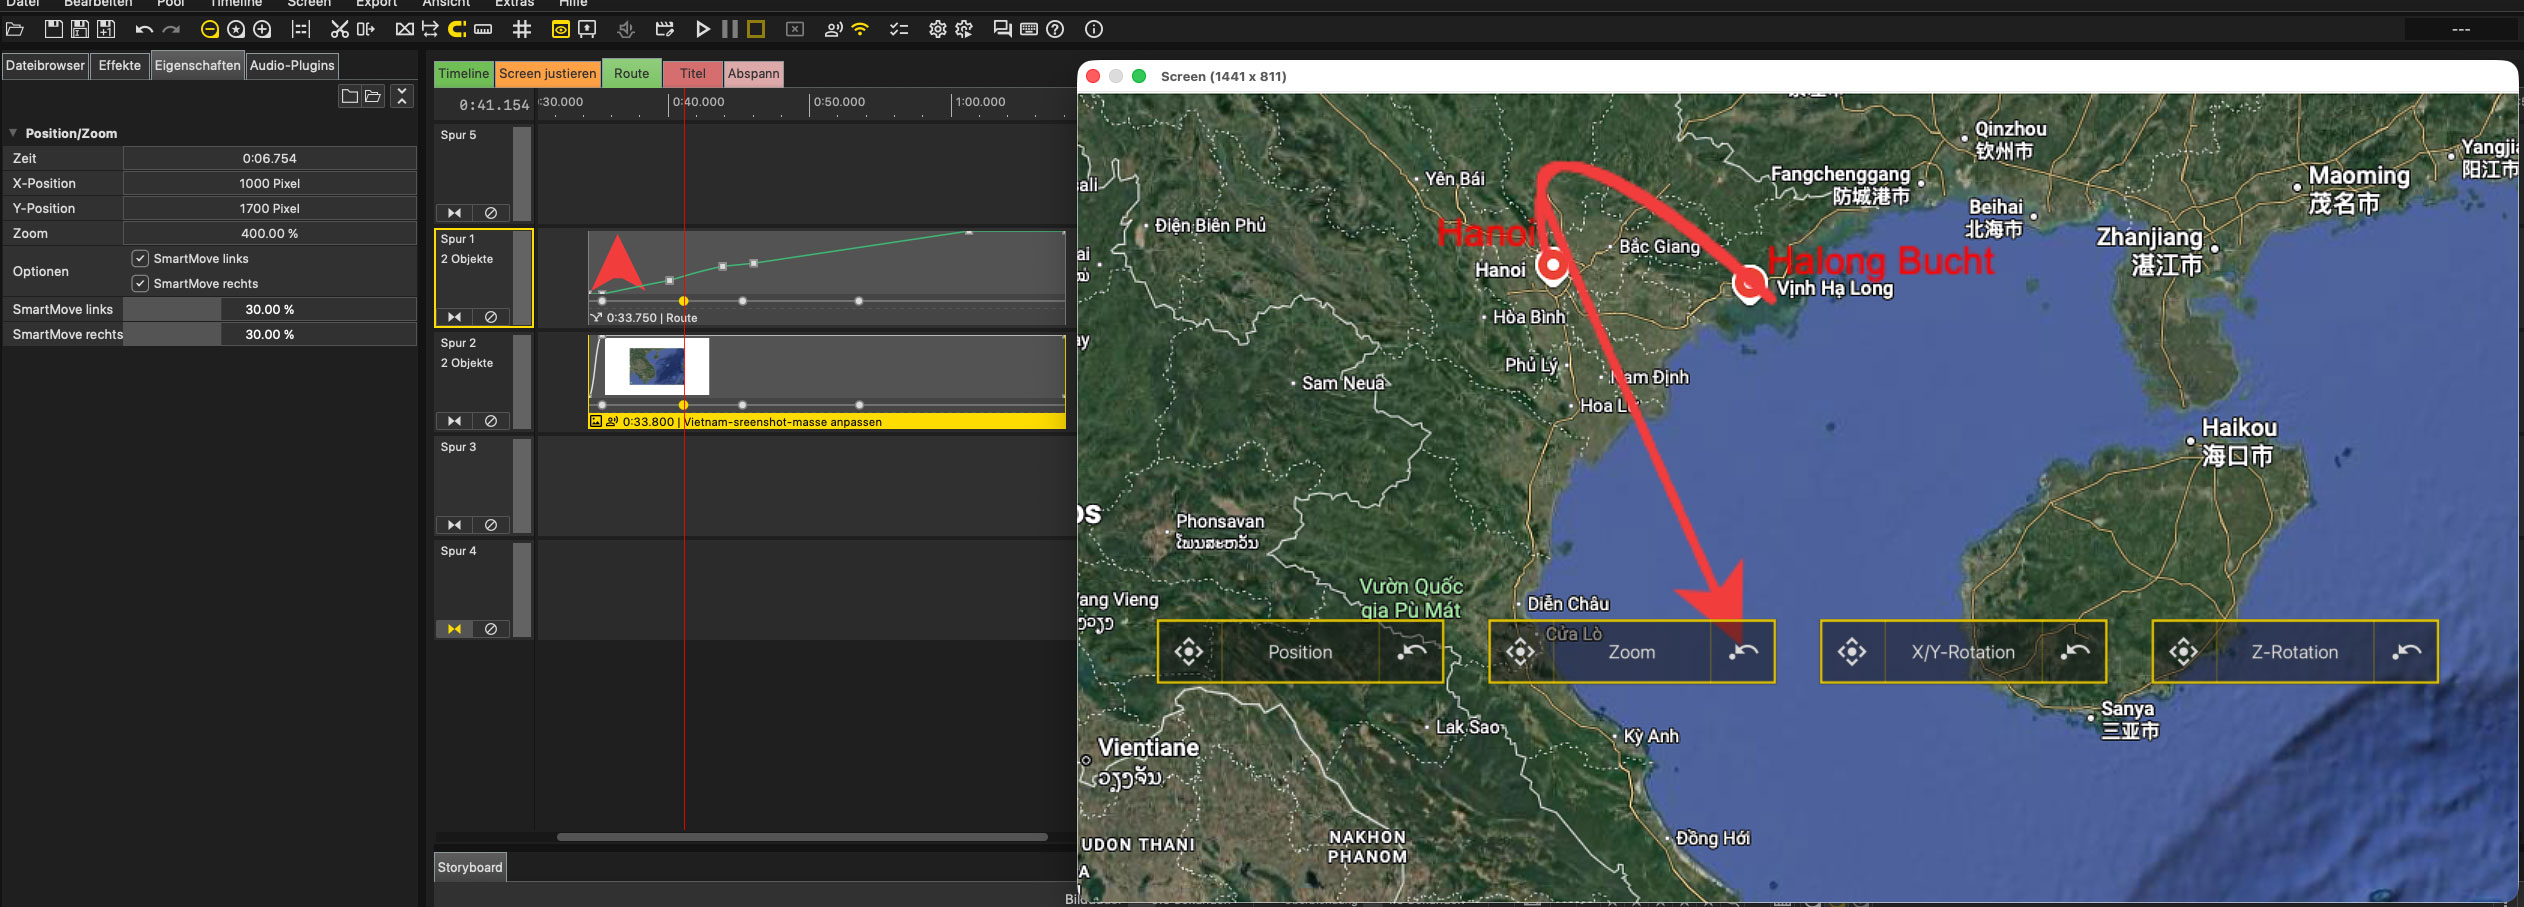Adjust the SmartMove links percentage slider
The width and height of the screenshot is (2524, 907).
pyautogui.click(x=269, y=309)
